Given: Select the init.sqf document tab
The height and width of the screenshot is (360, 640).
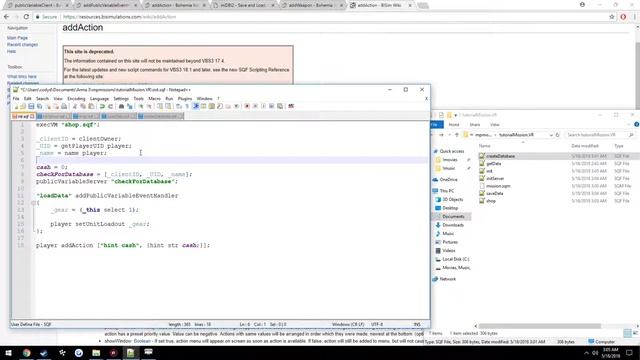Looking at the screenshot, I should click(23, 116).
